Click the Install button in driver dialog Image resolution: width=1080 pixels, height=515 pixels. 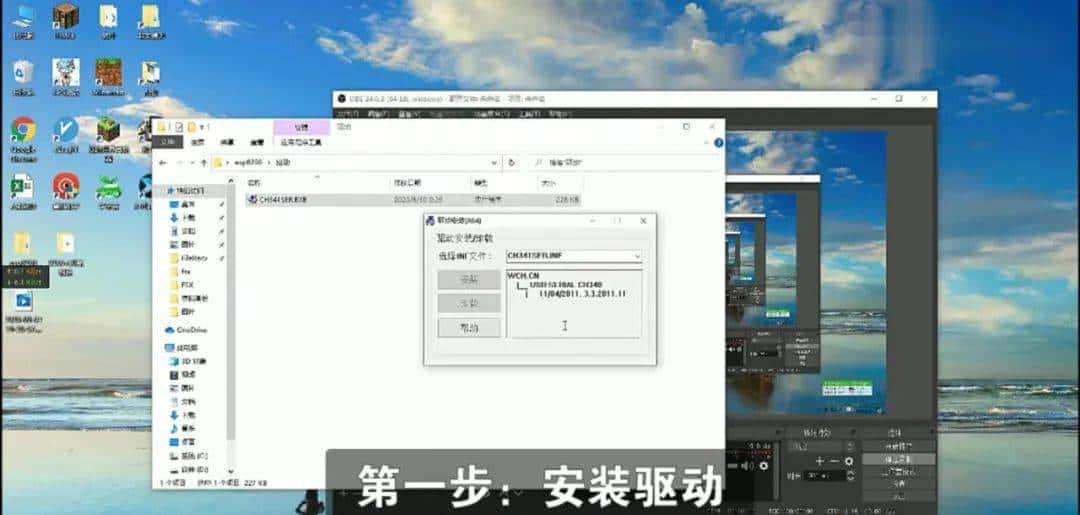469,280
